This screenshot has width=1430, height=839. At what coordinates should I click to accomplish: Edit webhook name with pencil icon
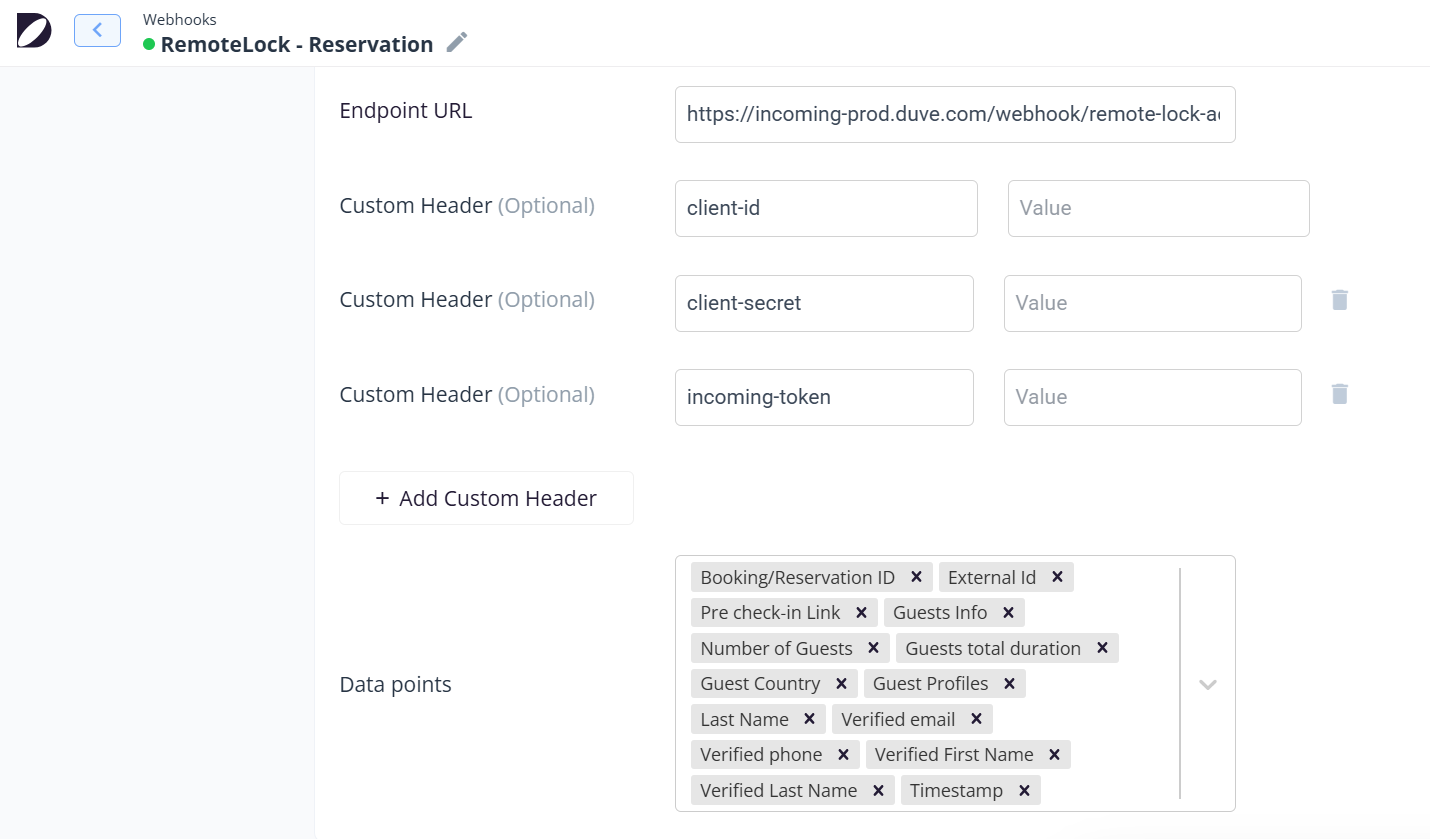pyautogui.click(x=457, y=42)
